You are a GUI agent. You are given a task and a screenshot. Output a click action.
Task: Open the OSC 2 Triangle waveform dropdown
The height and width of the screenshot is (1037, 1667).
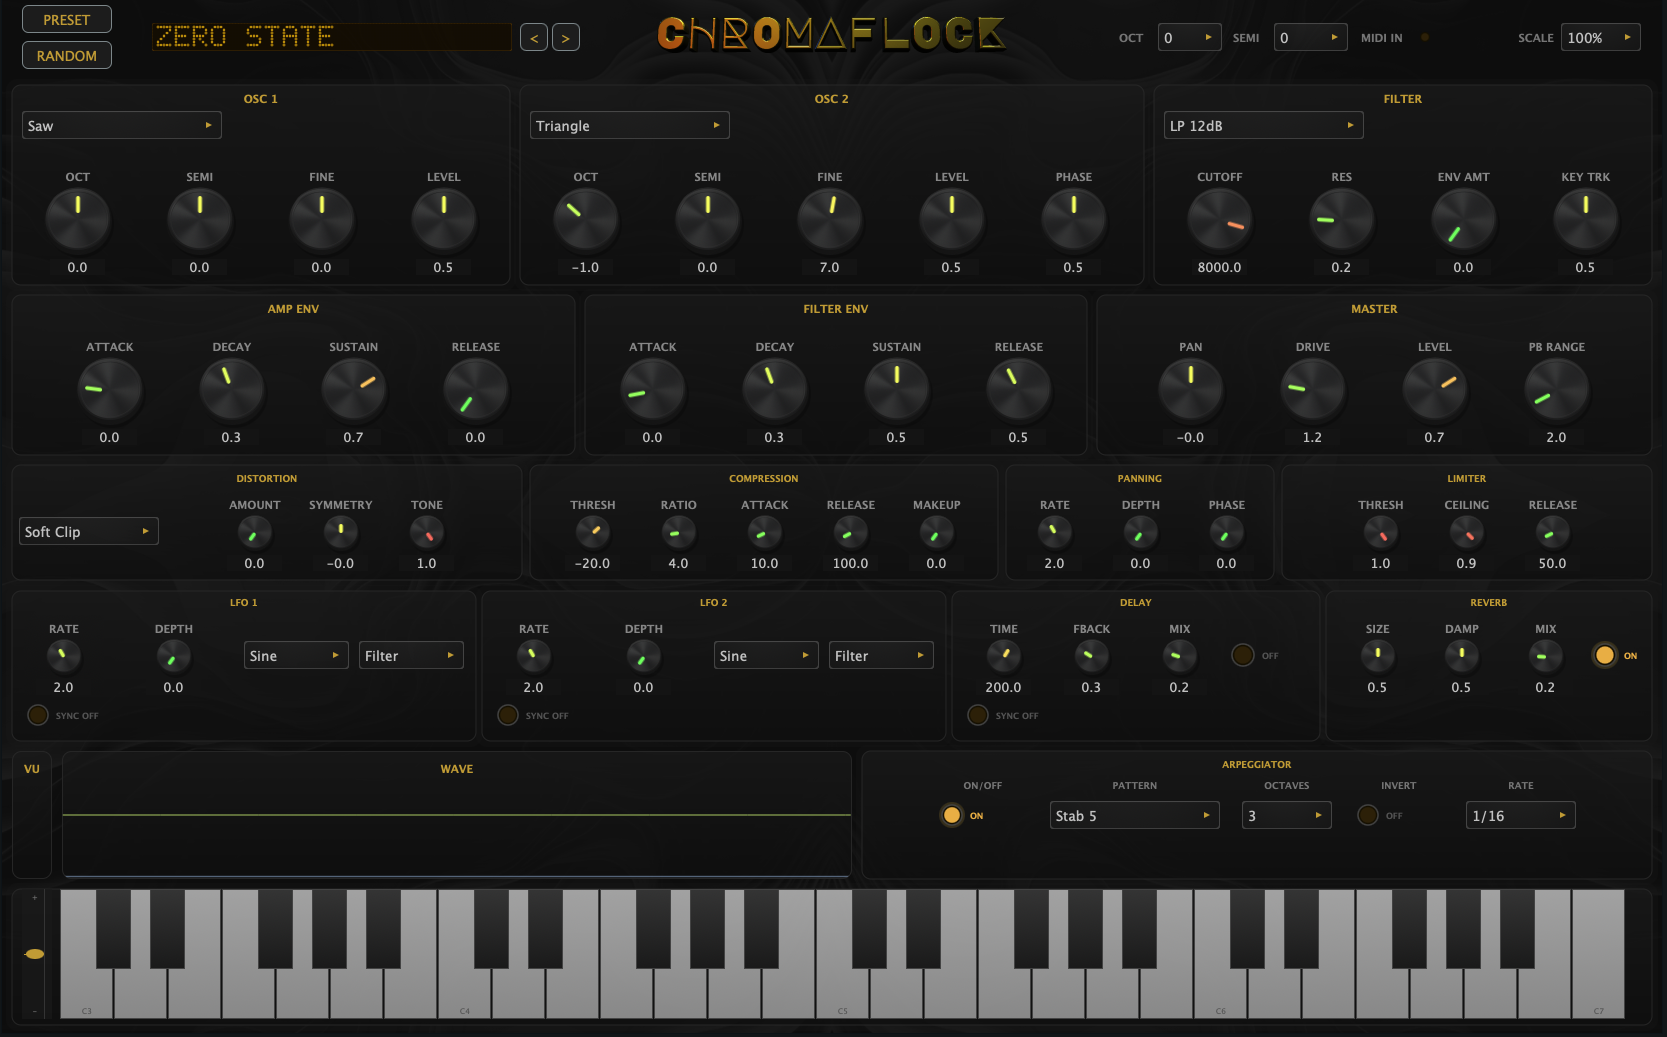pos(630,126)
